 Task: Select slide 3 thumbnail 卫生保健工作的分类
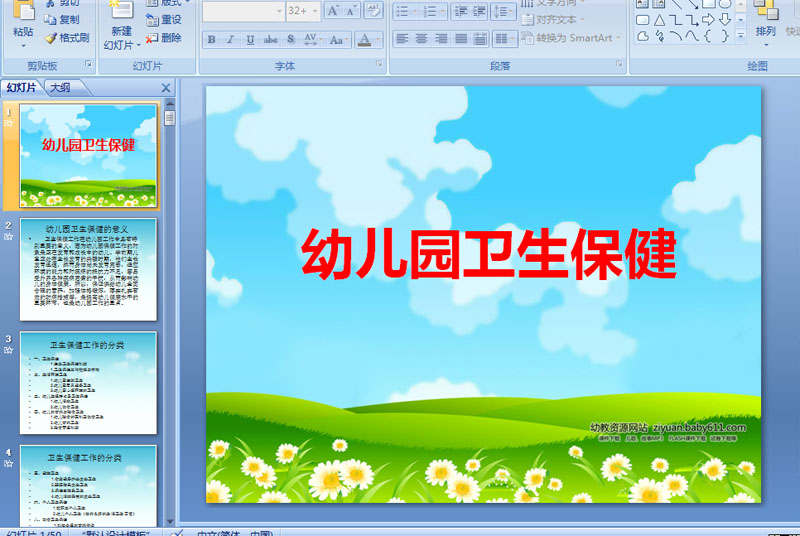[x=88, y=382]
